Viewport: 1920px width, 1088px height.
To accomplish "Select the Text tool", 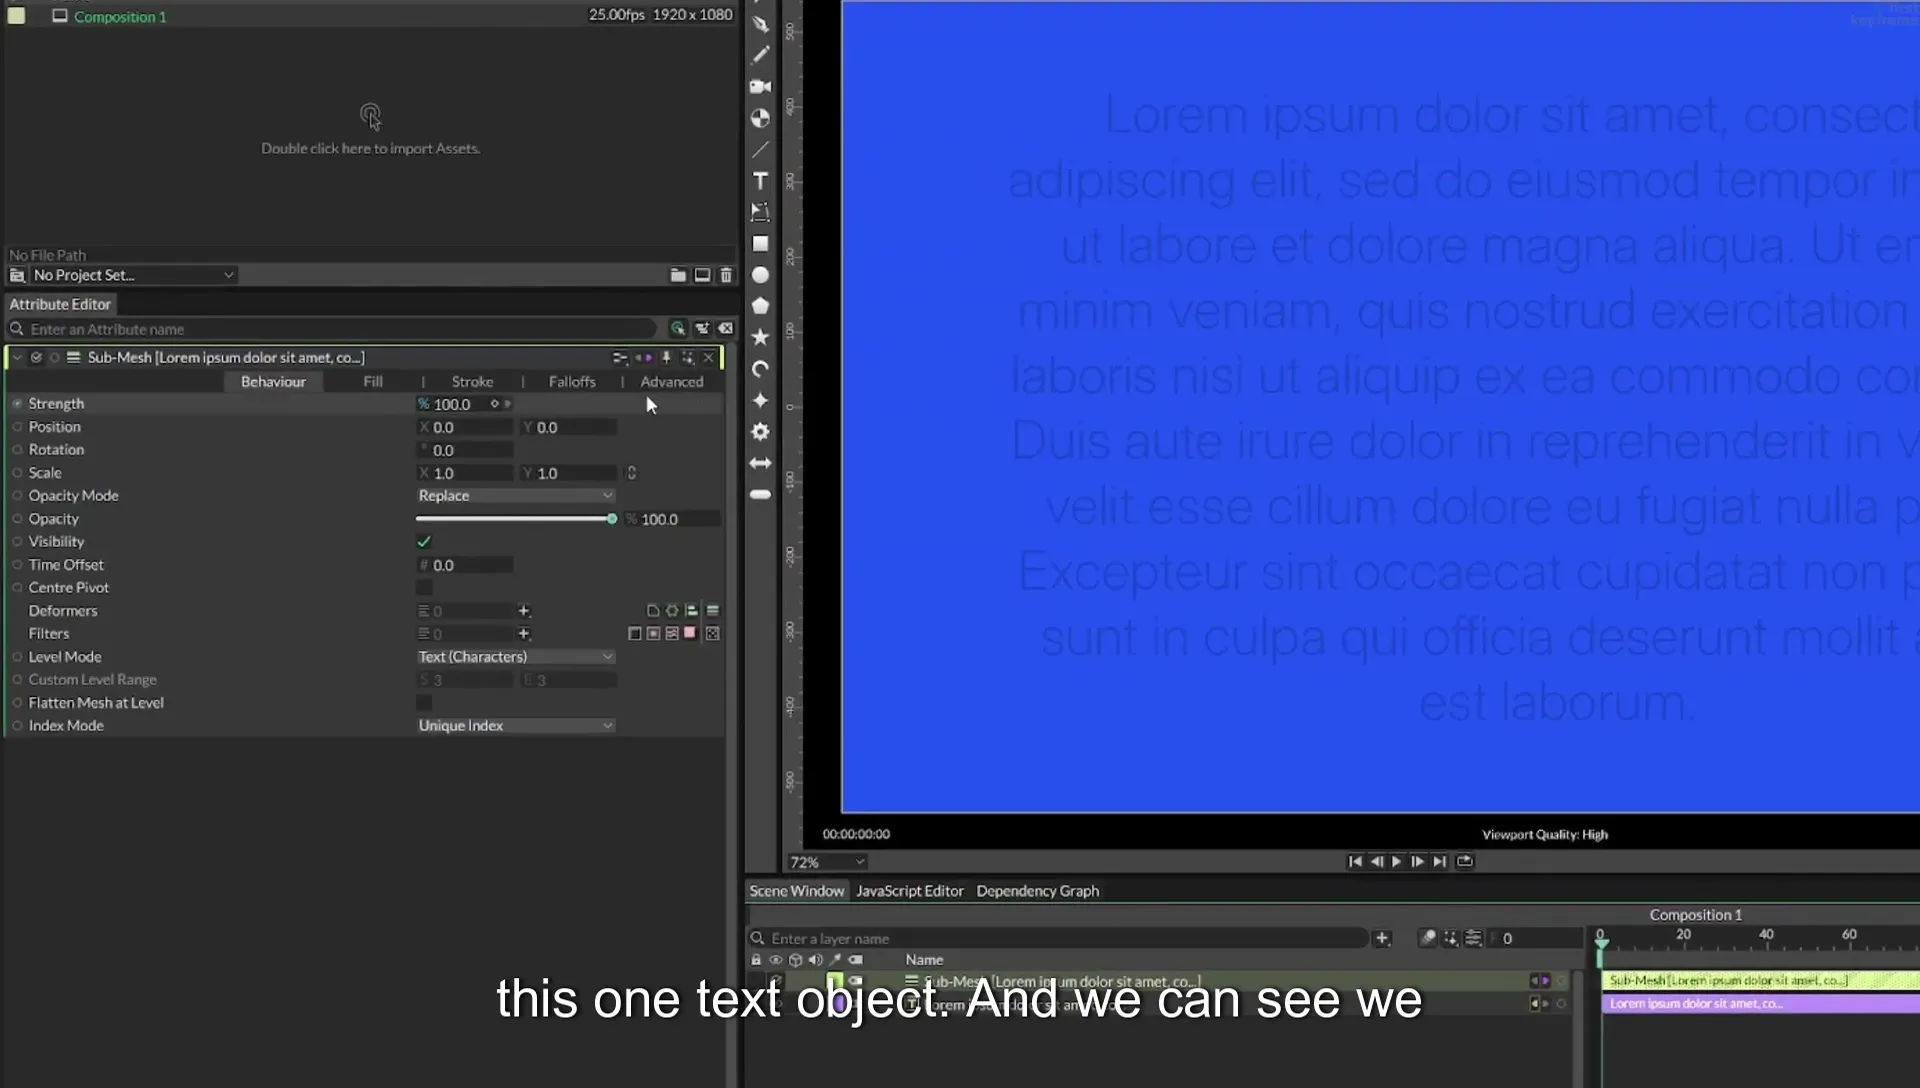I will point(760,180).
